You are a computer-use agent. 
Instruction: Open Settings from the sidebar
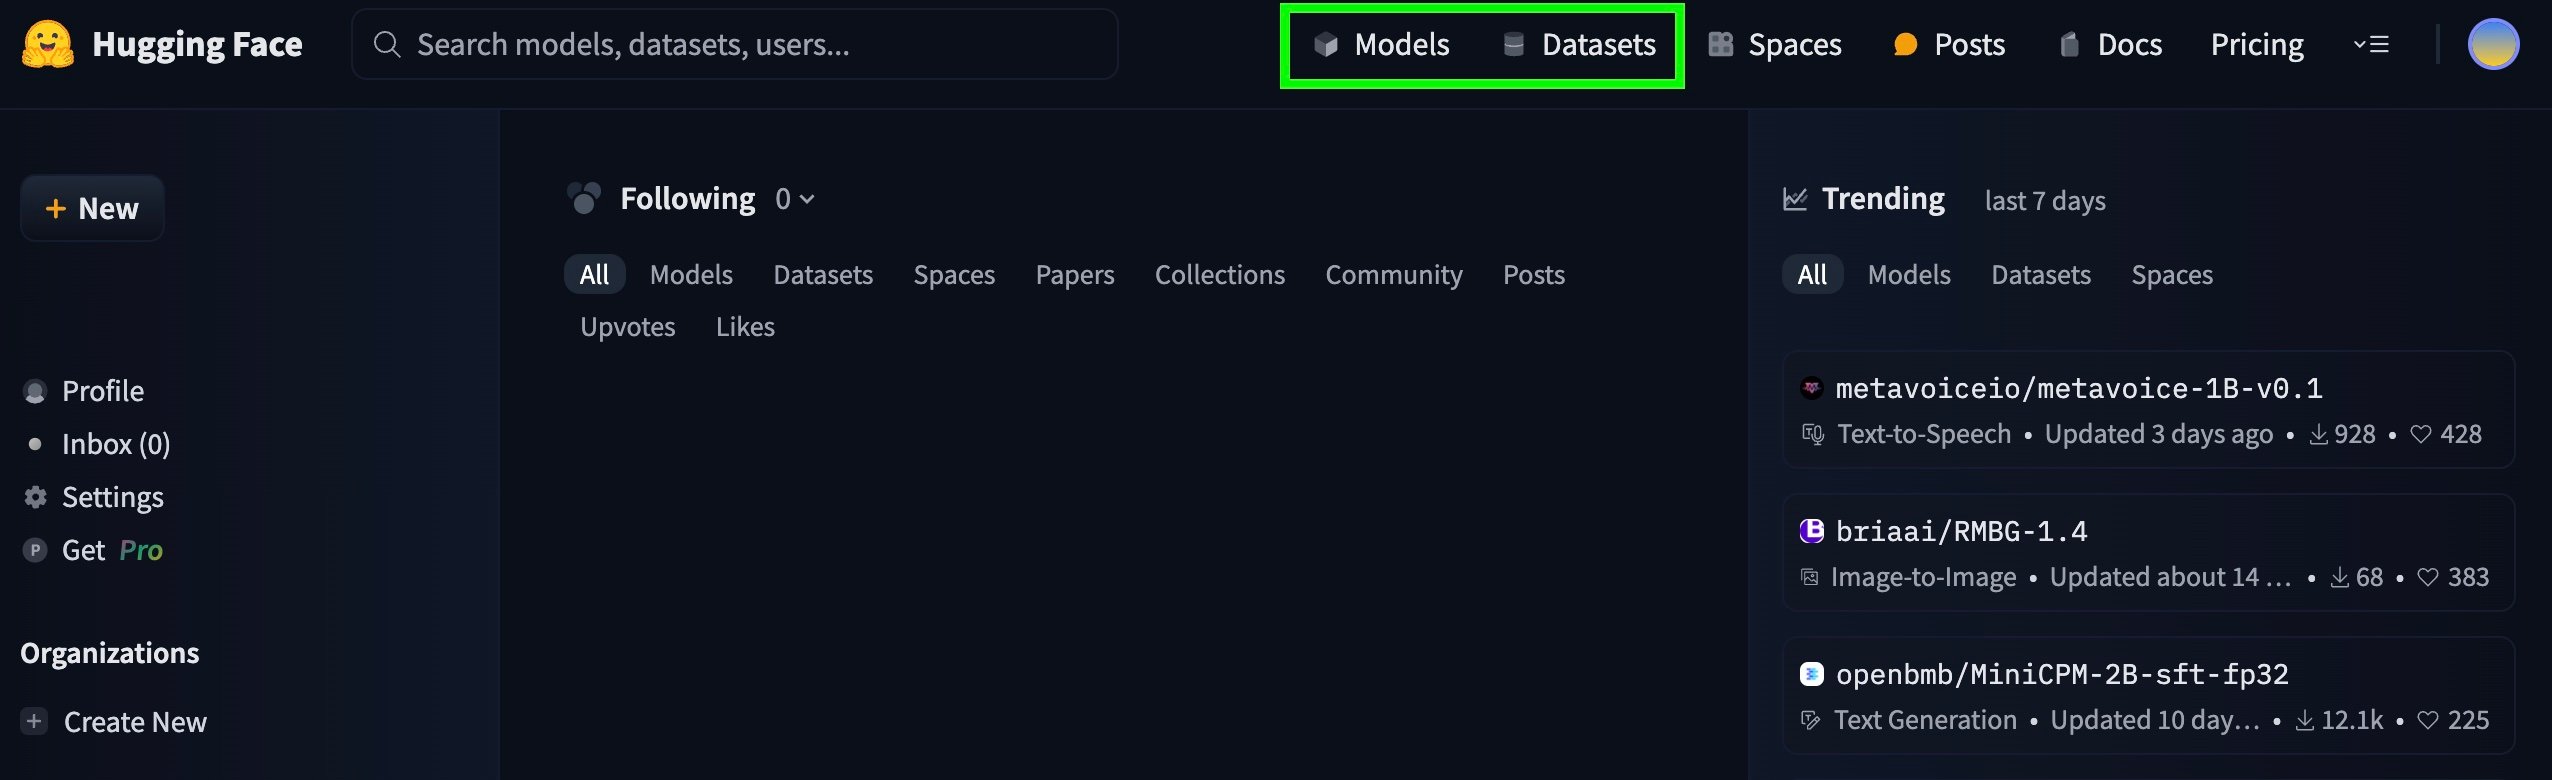click(94, 497)
